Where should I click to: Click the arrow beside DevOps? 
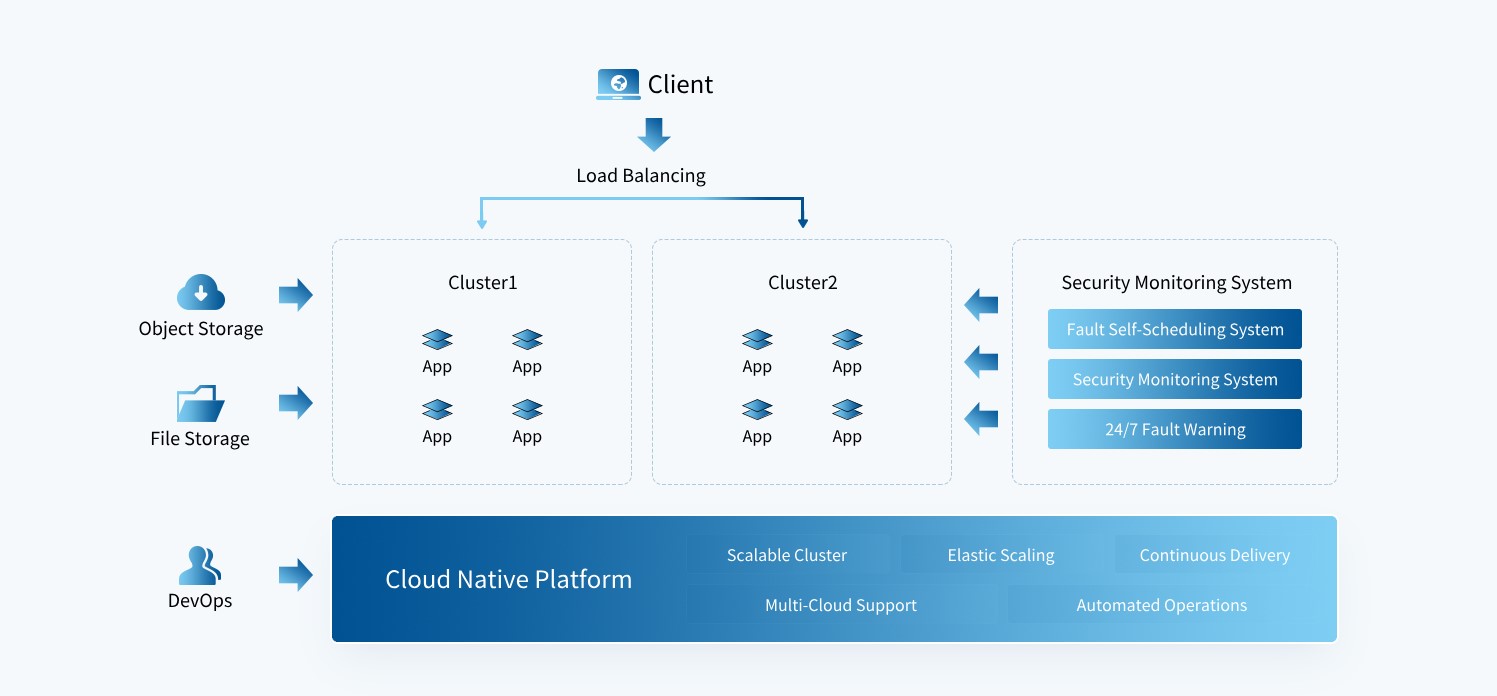(x=296, y=574)
